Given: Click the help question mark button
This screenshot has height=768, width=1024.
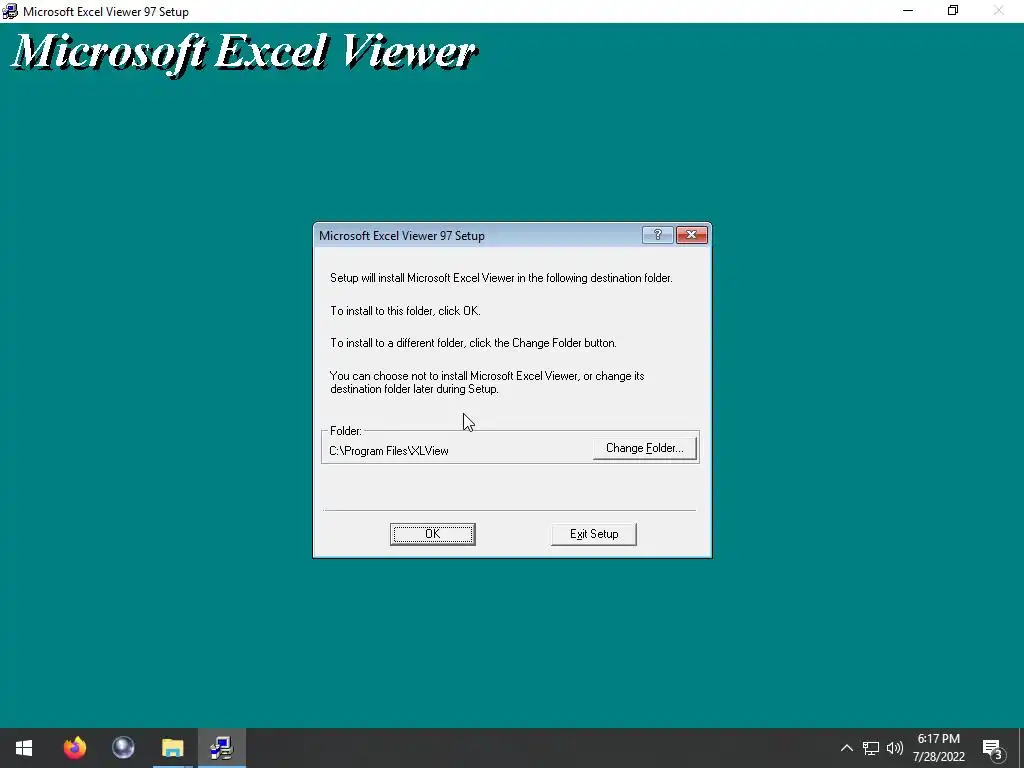Looking at the screenshot, I should [658, 234].
